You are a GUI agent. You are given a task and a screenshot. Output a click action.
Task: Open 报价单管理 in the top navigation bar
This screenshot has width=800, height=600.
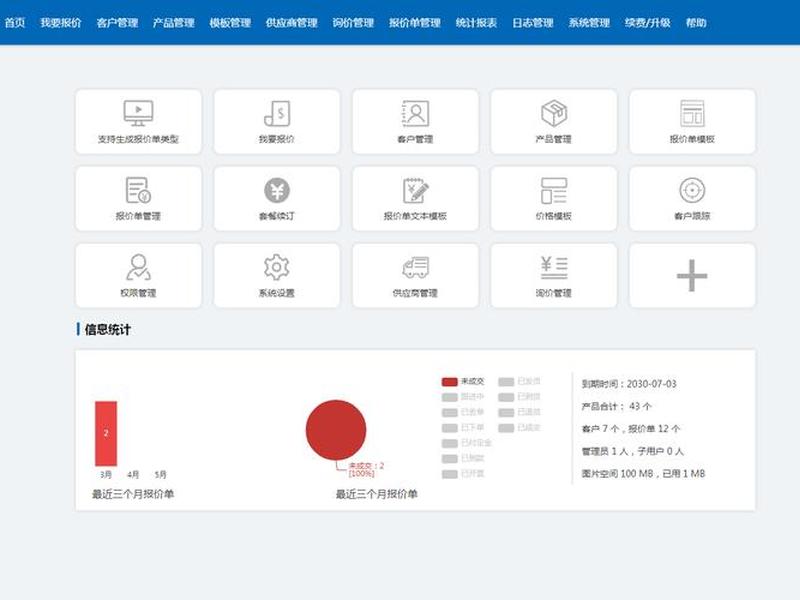[x=415, y=23]
